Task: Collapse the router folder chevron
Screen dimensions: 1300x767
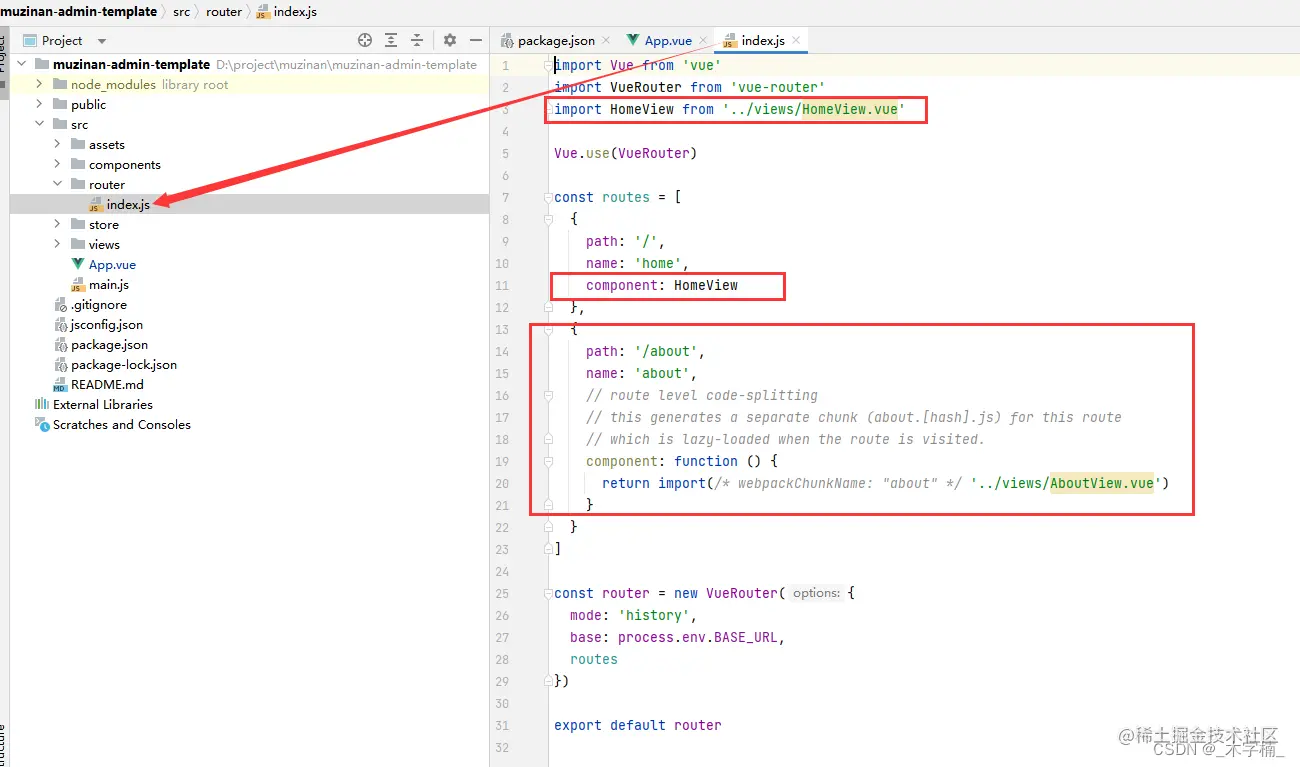Action: [x=57, y=184]
